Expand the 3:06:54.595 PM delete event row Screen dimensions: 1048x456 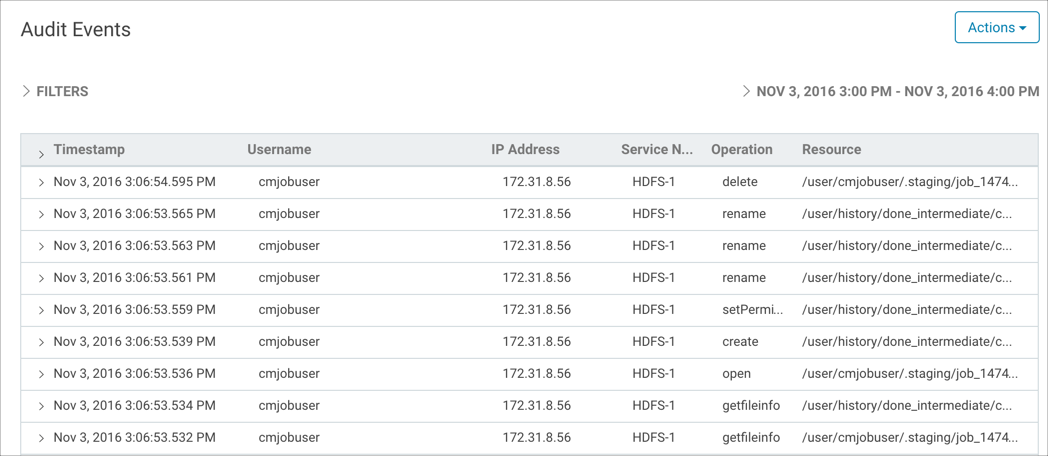[x=41, y=183]
